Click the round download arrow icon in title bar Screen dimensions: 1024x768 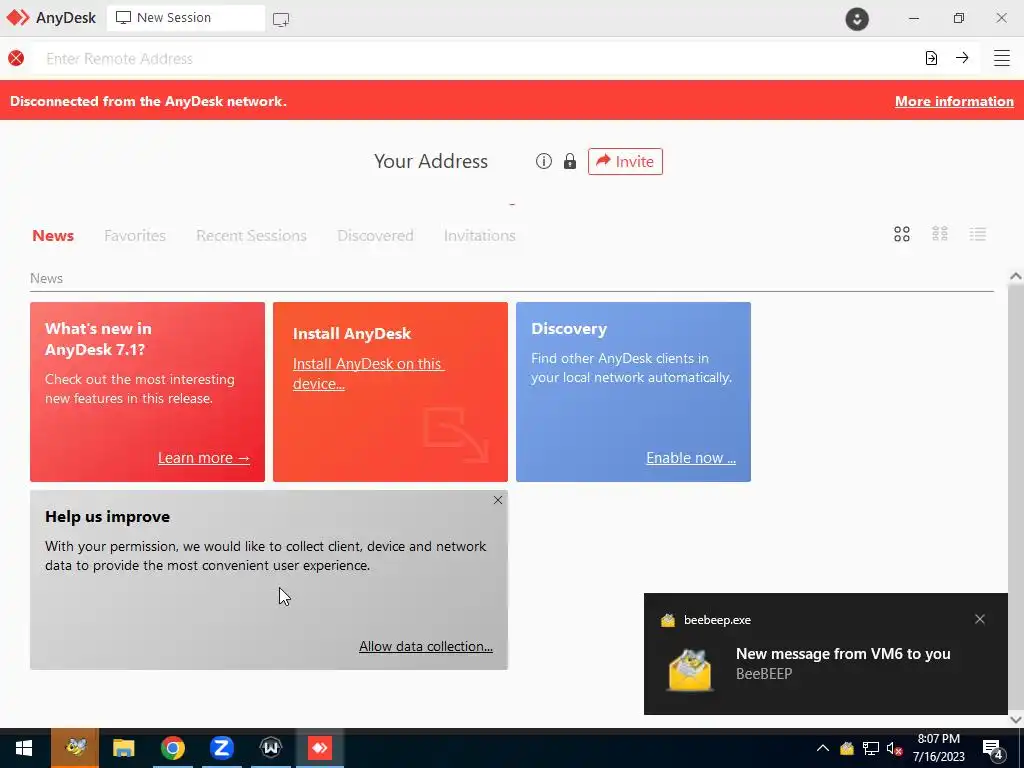pyautogui.click(x=857, y=19)
